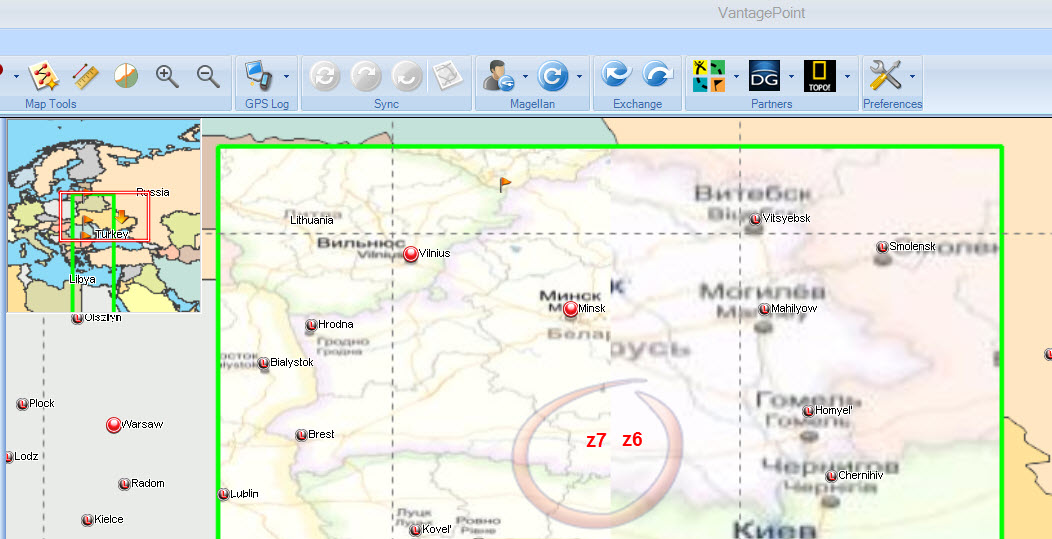Open Preferences tools icon
The height and width of the screenshot is (539, 1052).
885,76
